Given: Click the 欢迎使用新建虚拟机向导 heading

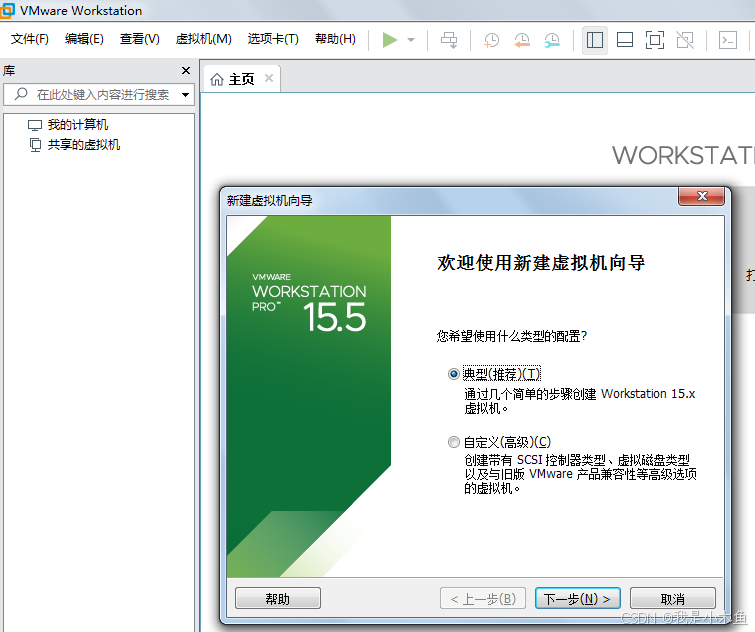Looking at the screenshot, I should click(541, 263).
